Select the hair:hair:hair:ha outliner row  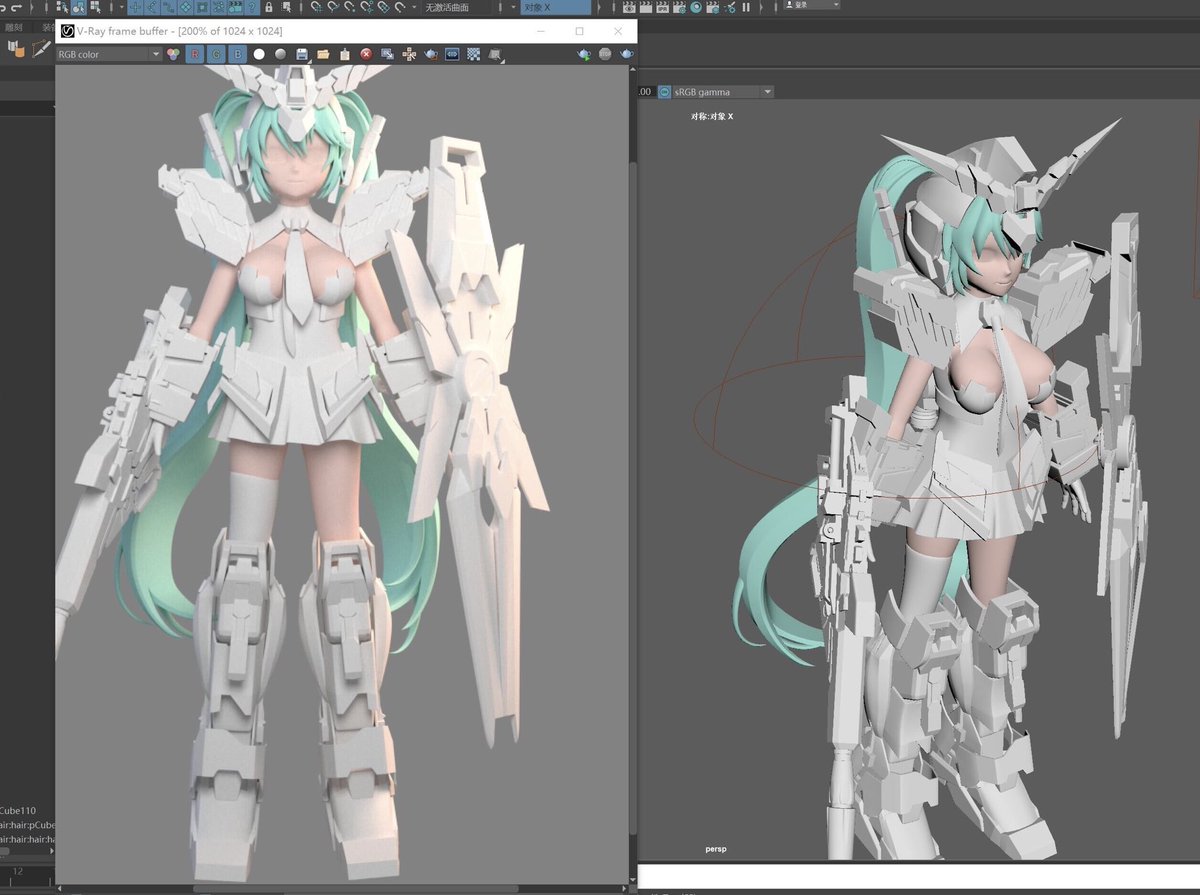tap(27, 839)
